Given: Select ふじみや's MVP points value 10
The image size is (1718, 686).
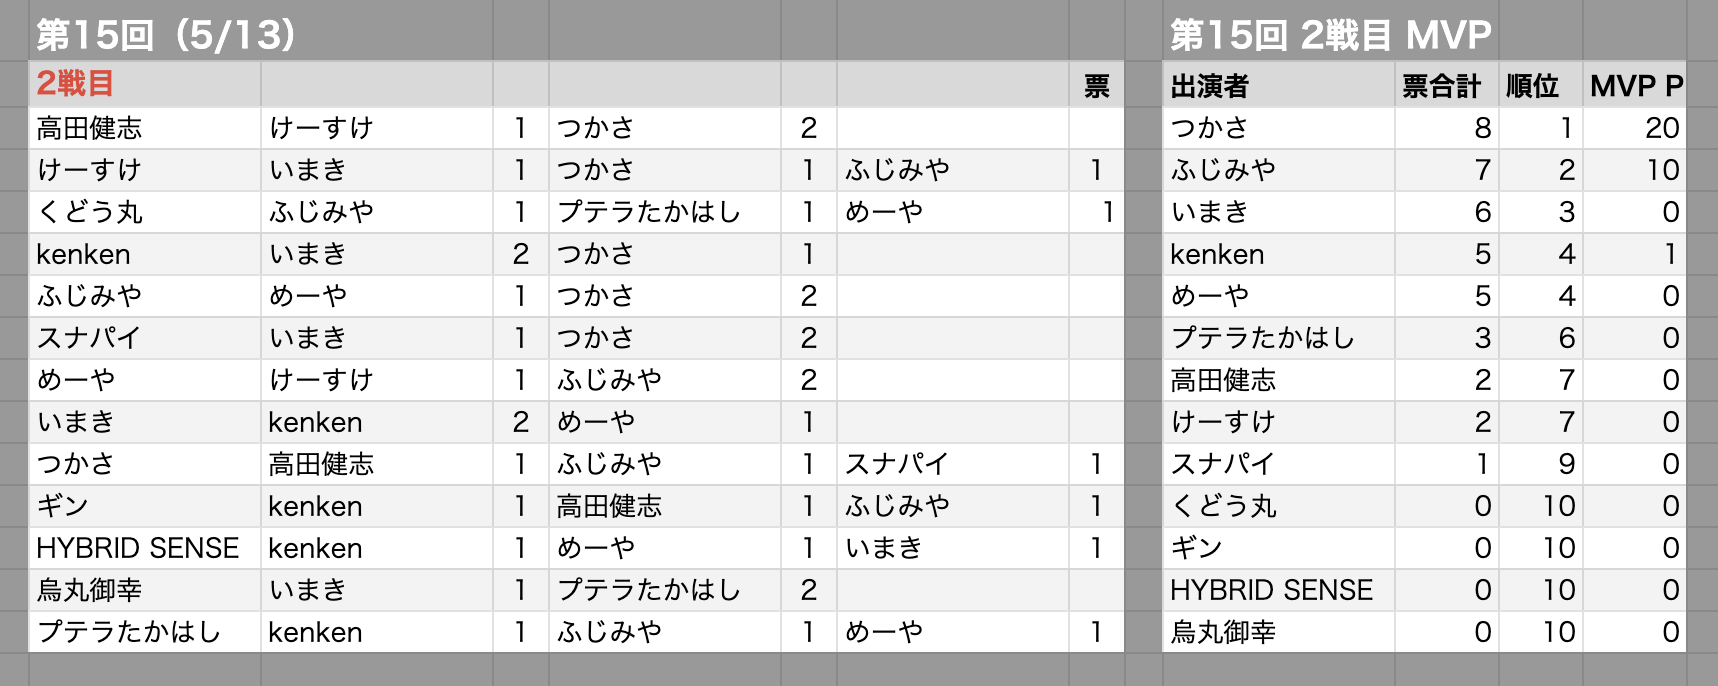Looking at the screenshot, I should pos(1662,170).
